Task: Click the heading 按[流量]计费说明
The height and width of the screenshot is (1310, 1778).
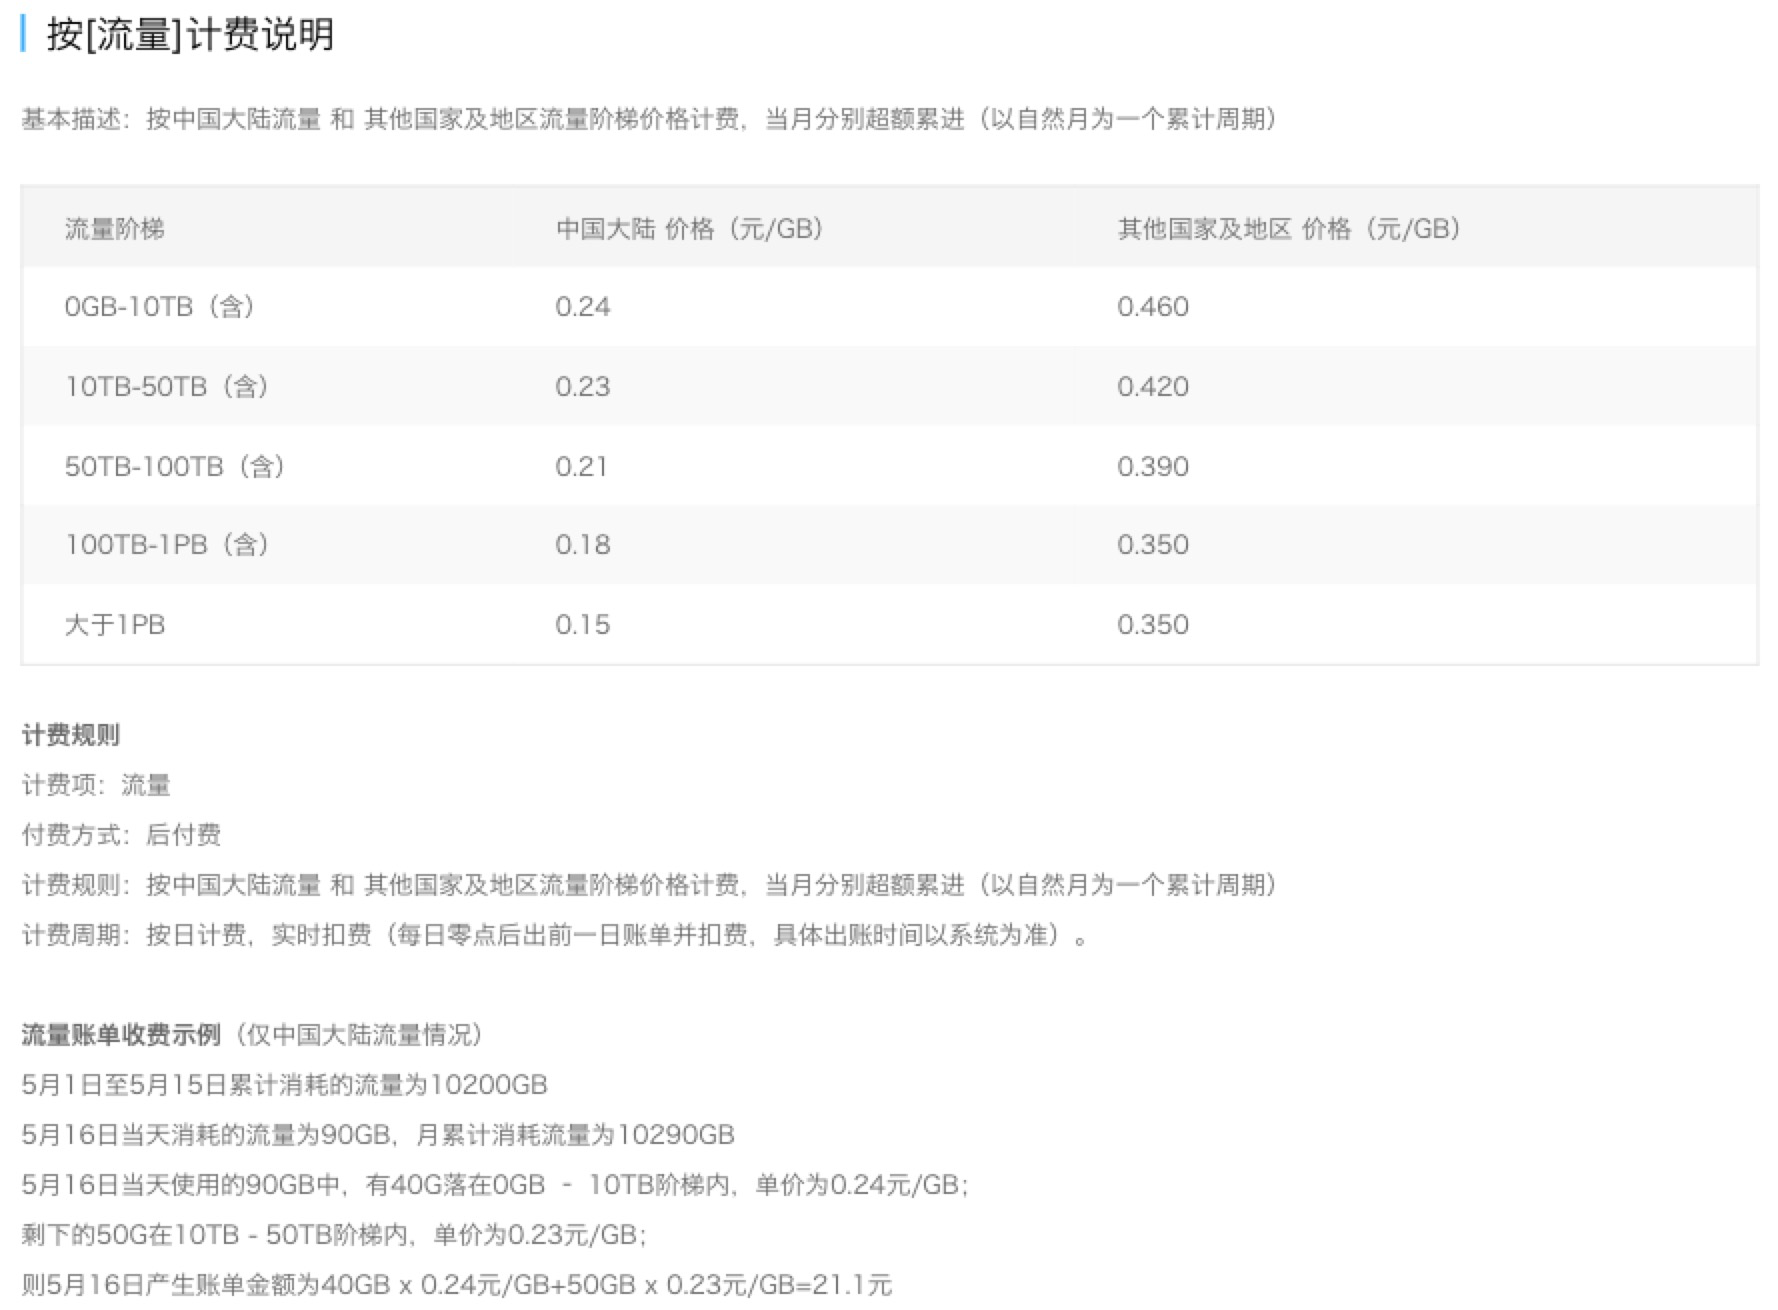Action: (190, 35)
